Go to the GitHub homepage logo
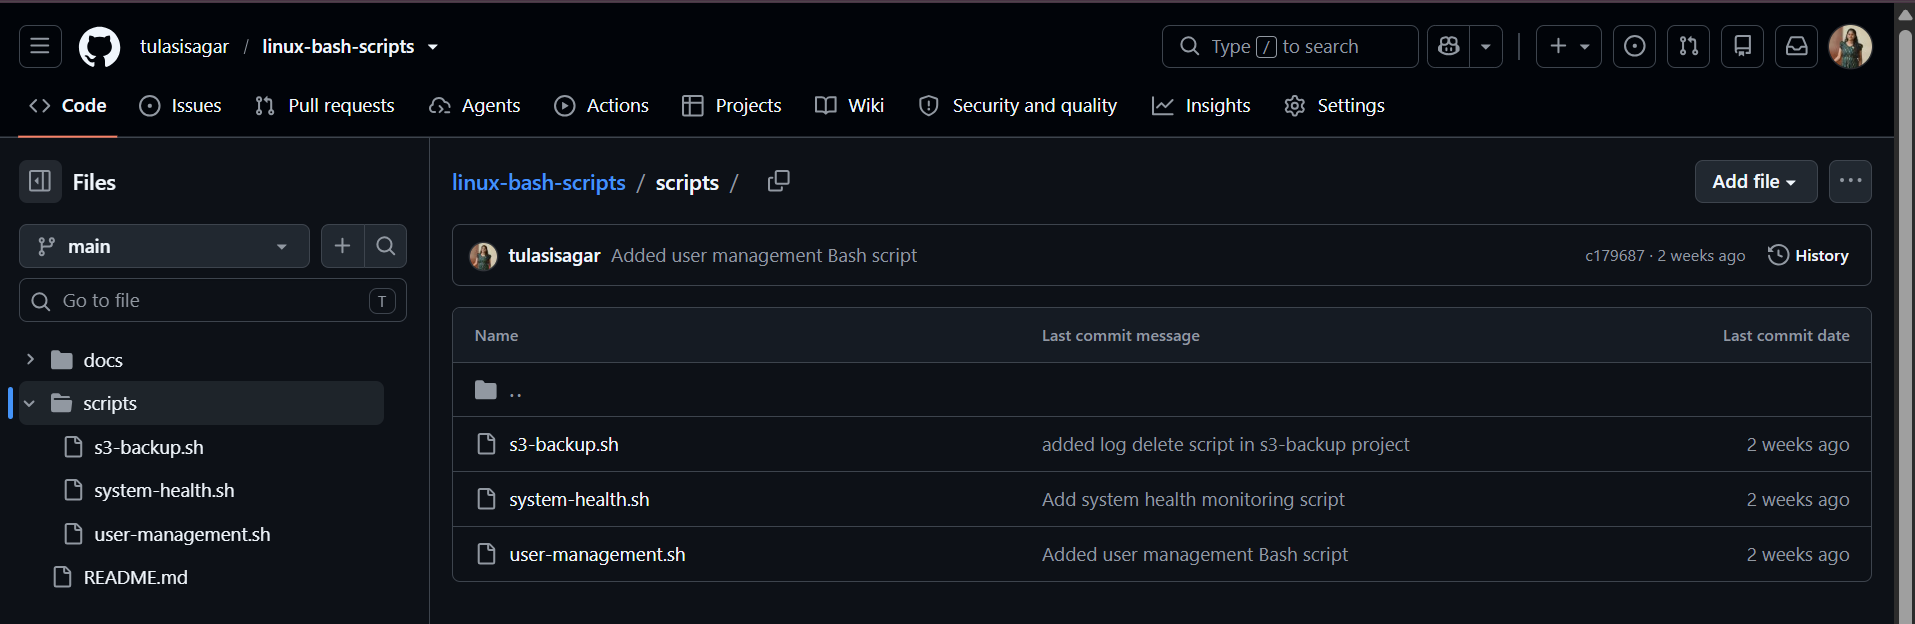Viewport: 1915px width, 624px height. coord(99,47)
